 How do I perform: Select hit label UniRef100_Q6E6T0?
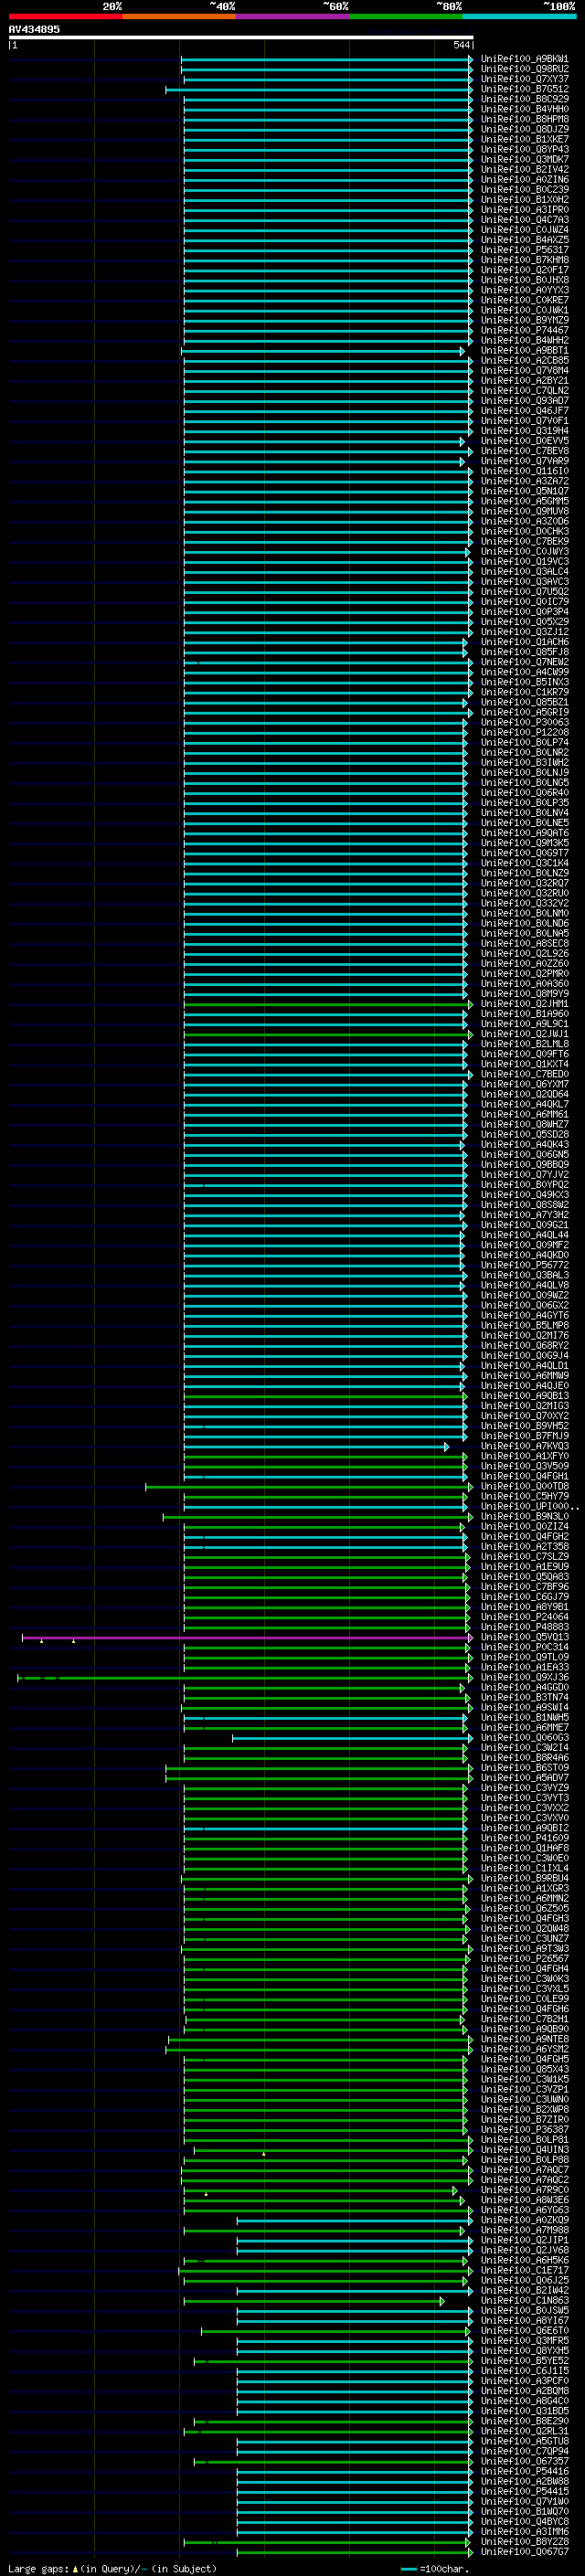(x=525, y=2331)
